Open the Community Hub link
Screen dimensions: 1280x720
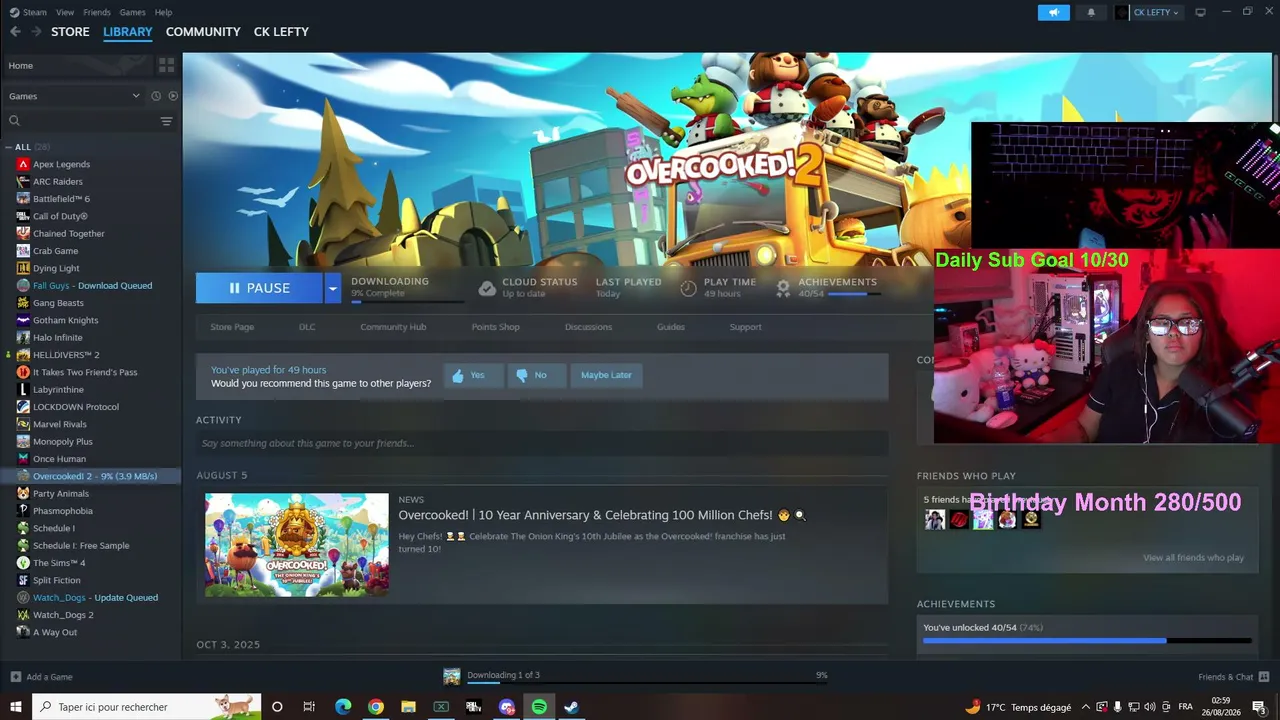point(393,327)
